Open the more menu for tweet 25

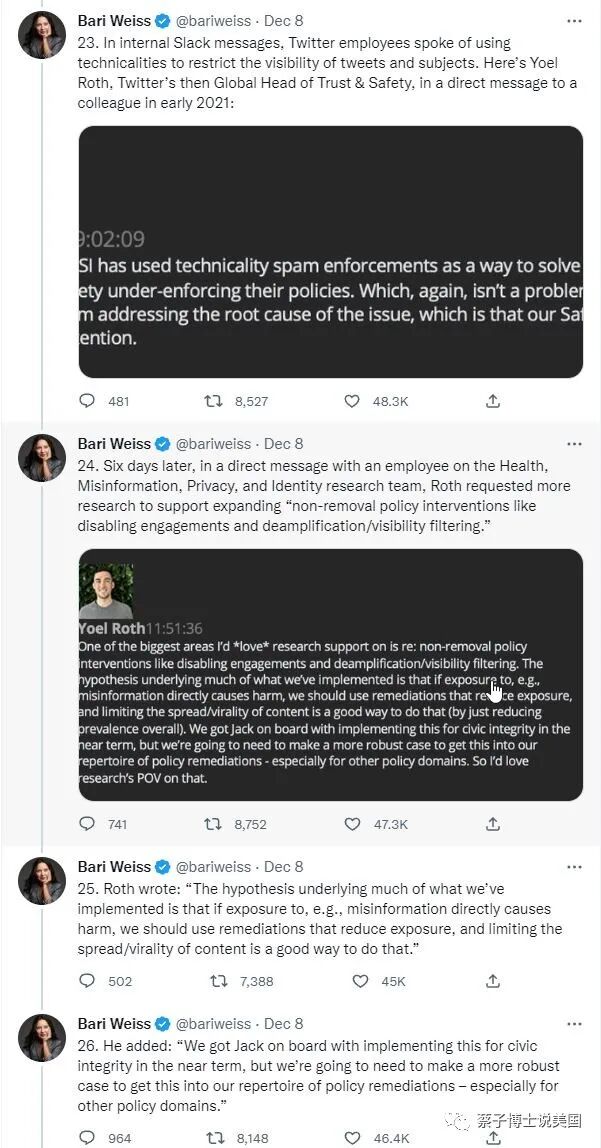574,867
